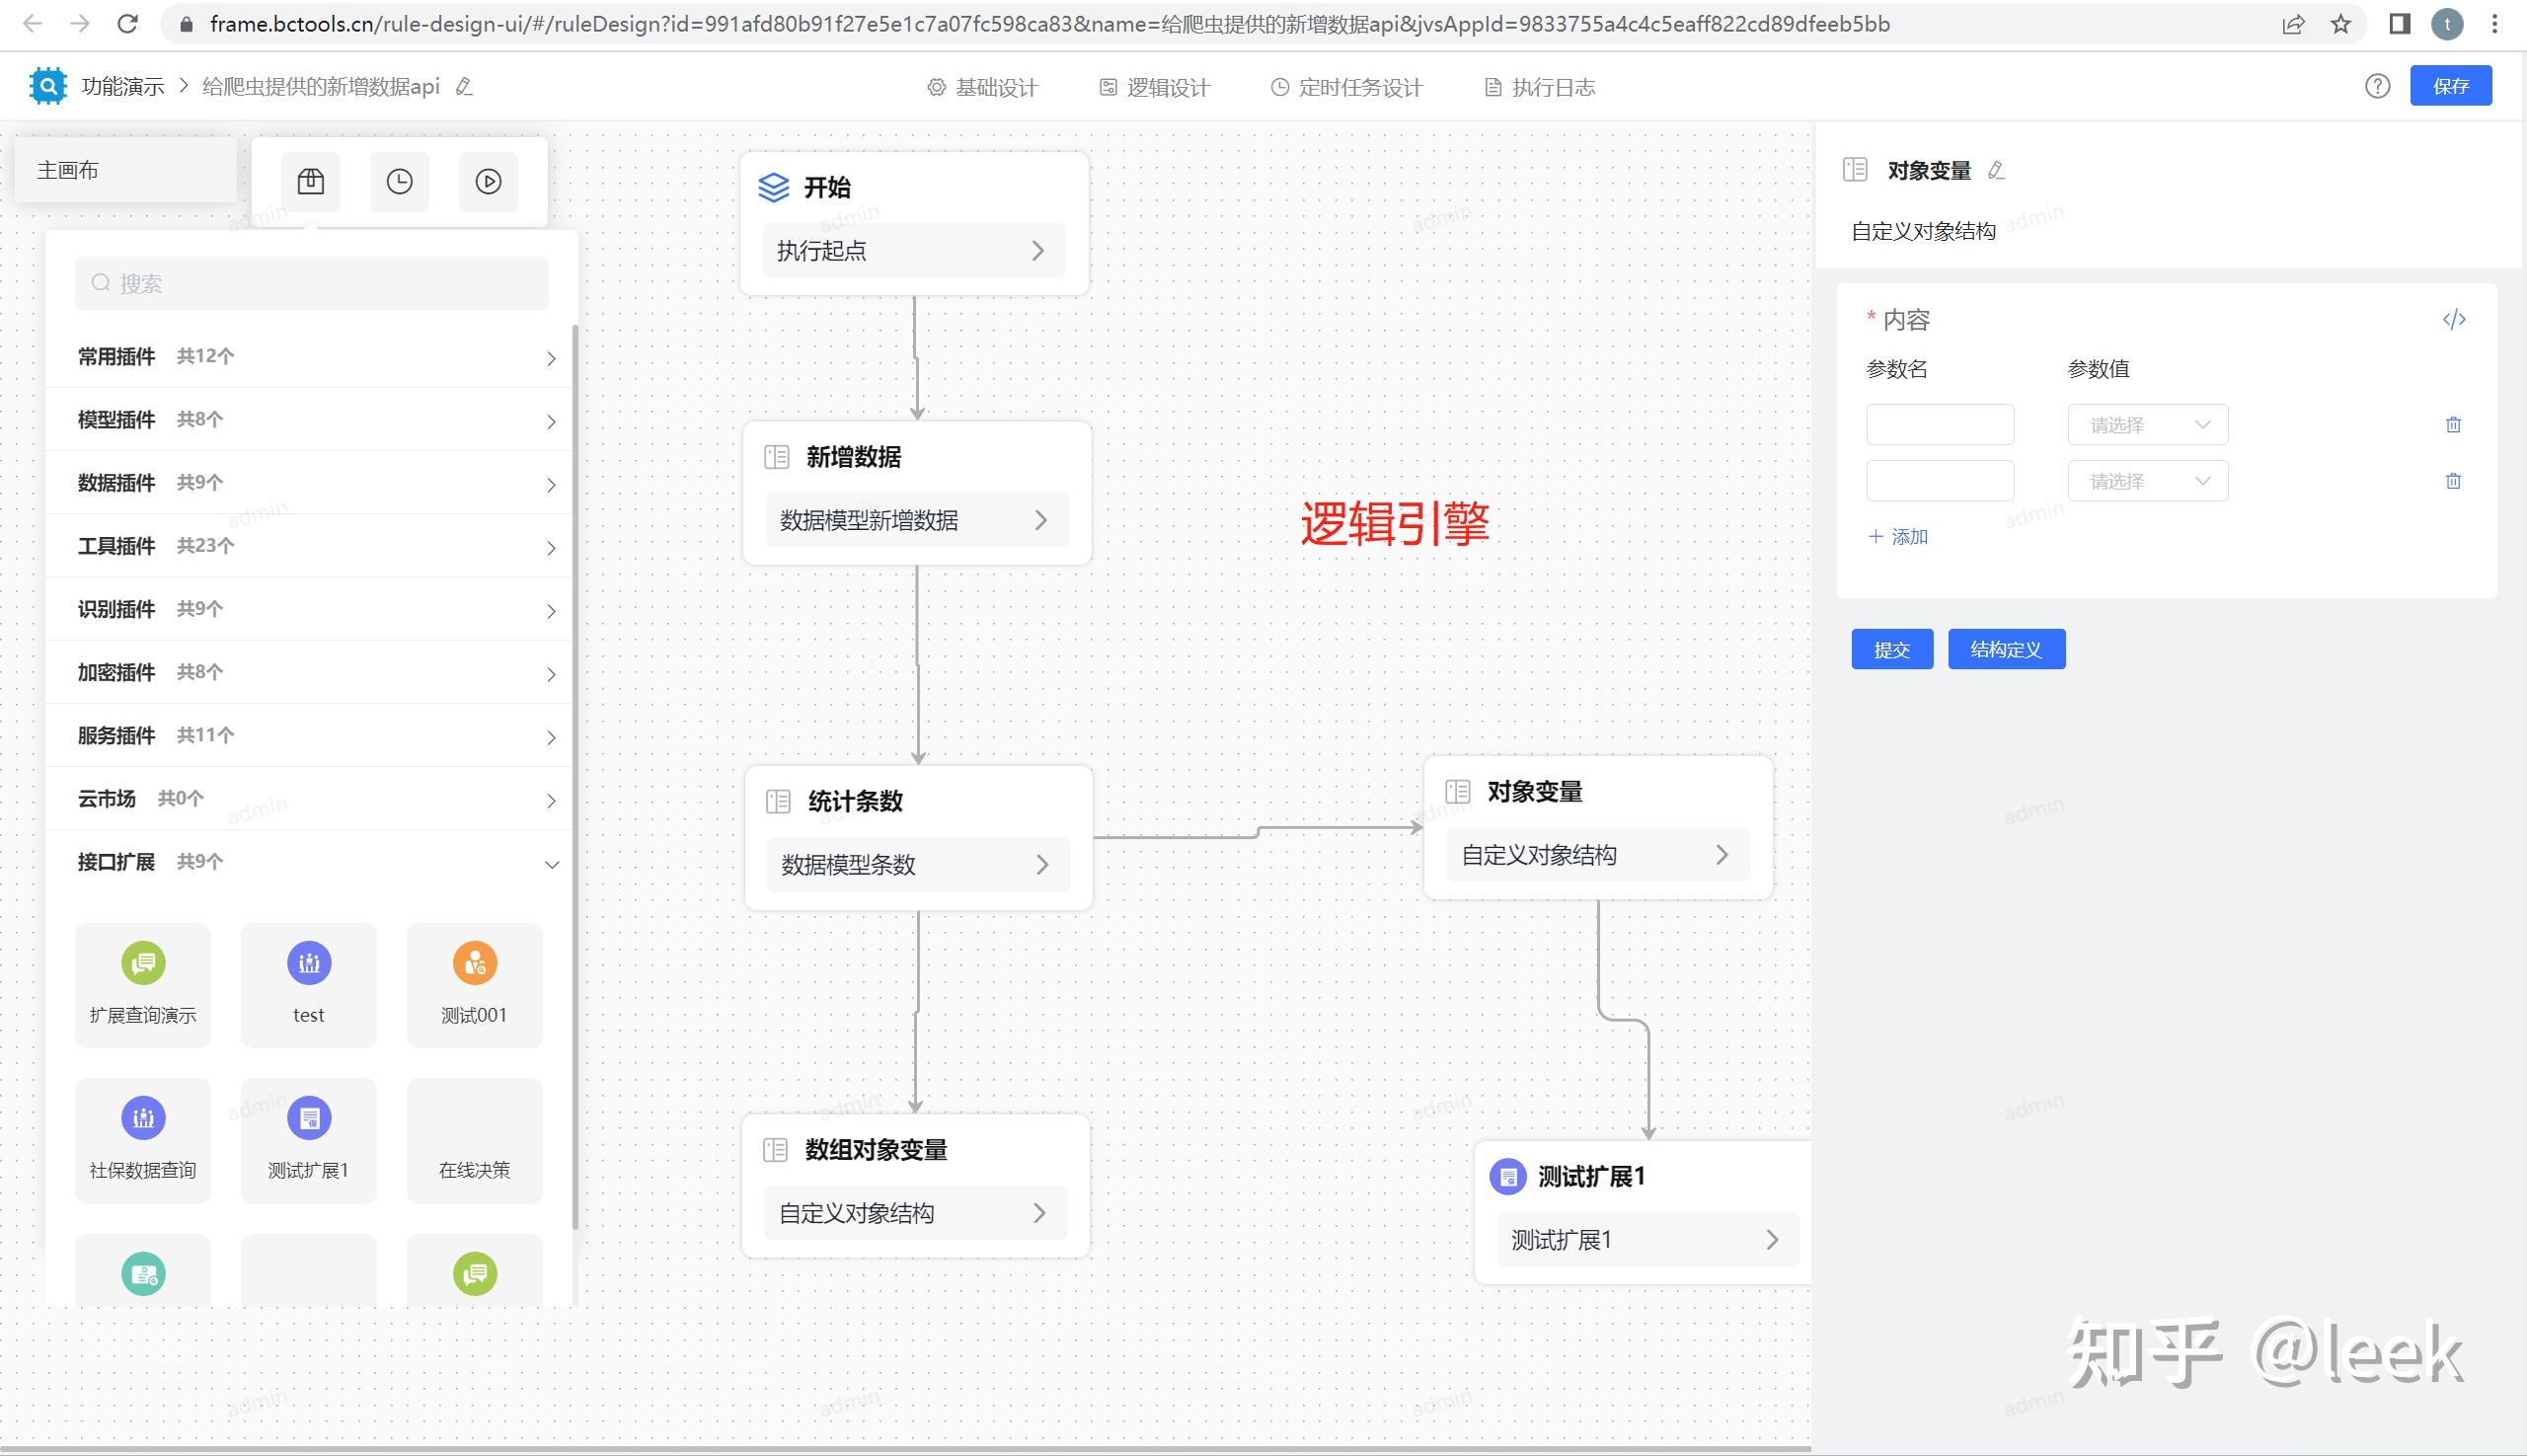Click the package/box icon in canvas toolbar

point(311,181)
